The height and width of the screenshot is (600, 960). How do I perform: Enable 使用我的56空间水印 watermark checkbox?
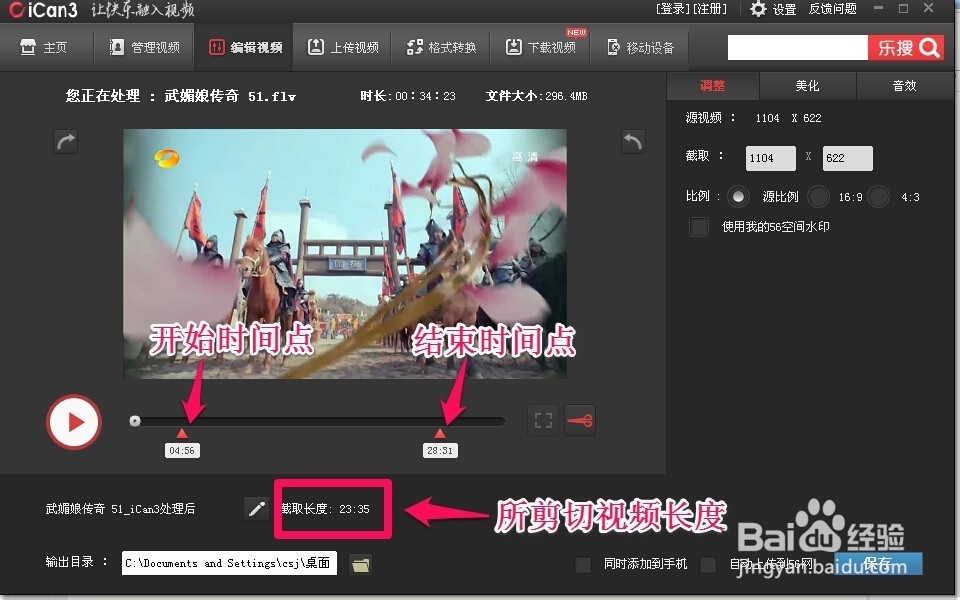click(x=699, y=227)
